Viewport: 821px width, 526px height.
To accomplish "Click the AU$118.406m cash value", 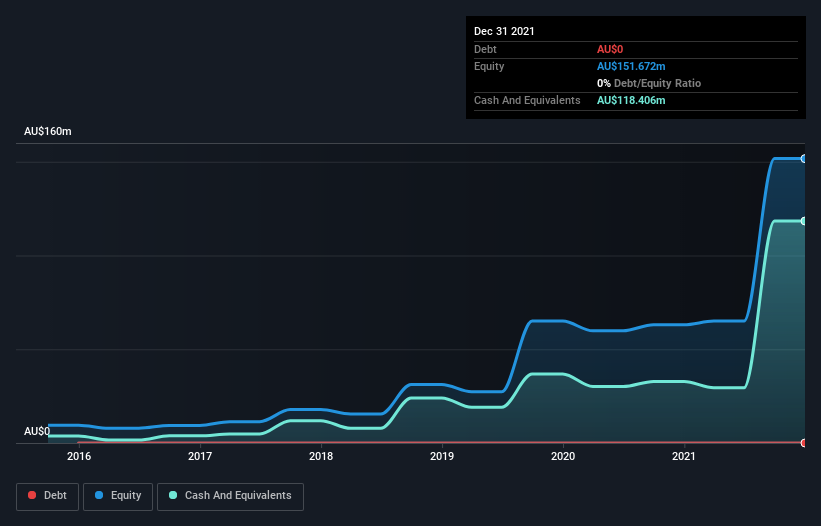I will 631,100.
